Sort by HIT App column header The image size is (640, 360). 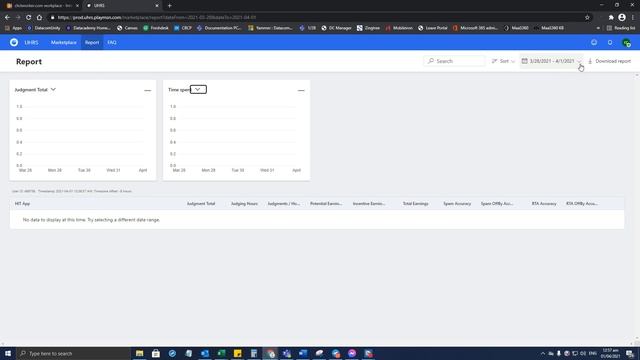(x=22, y=204)
